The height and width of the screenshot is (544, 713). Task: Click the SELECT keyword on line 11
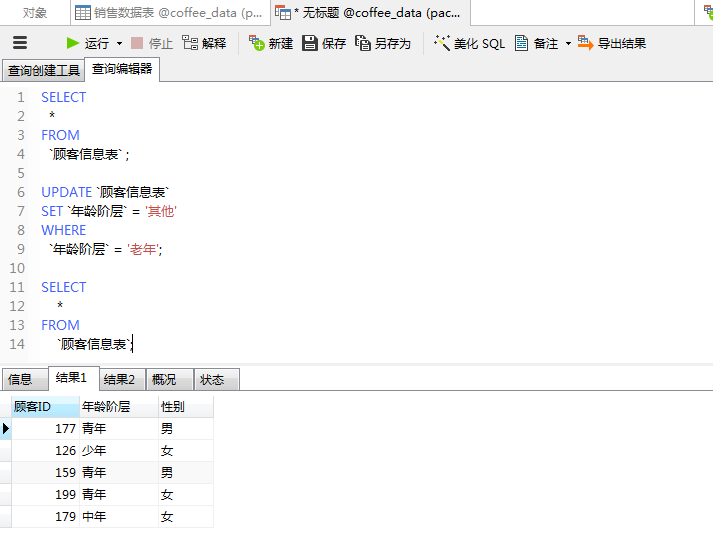[x=64, y=287]
